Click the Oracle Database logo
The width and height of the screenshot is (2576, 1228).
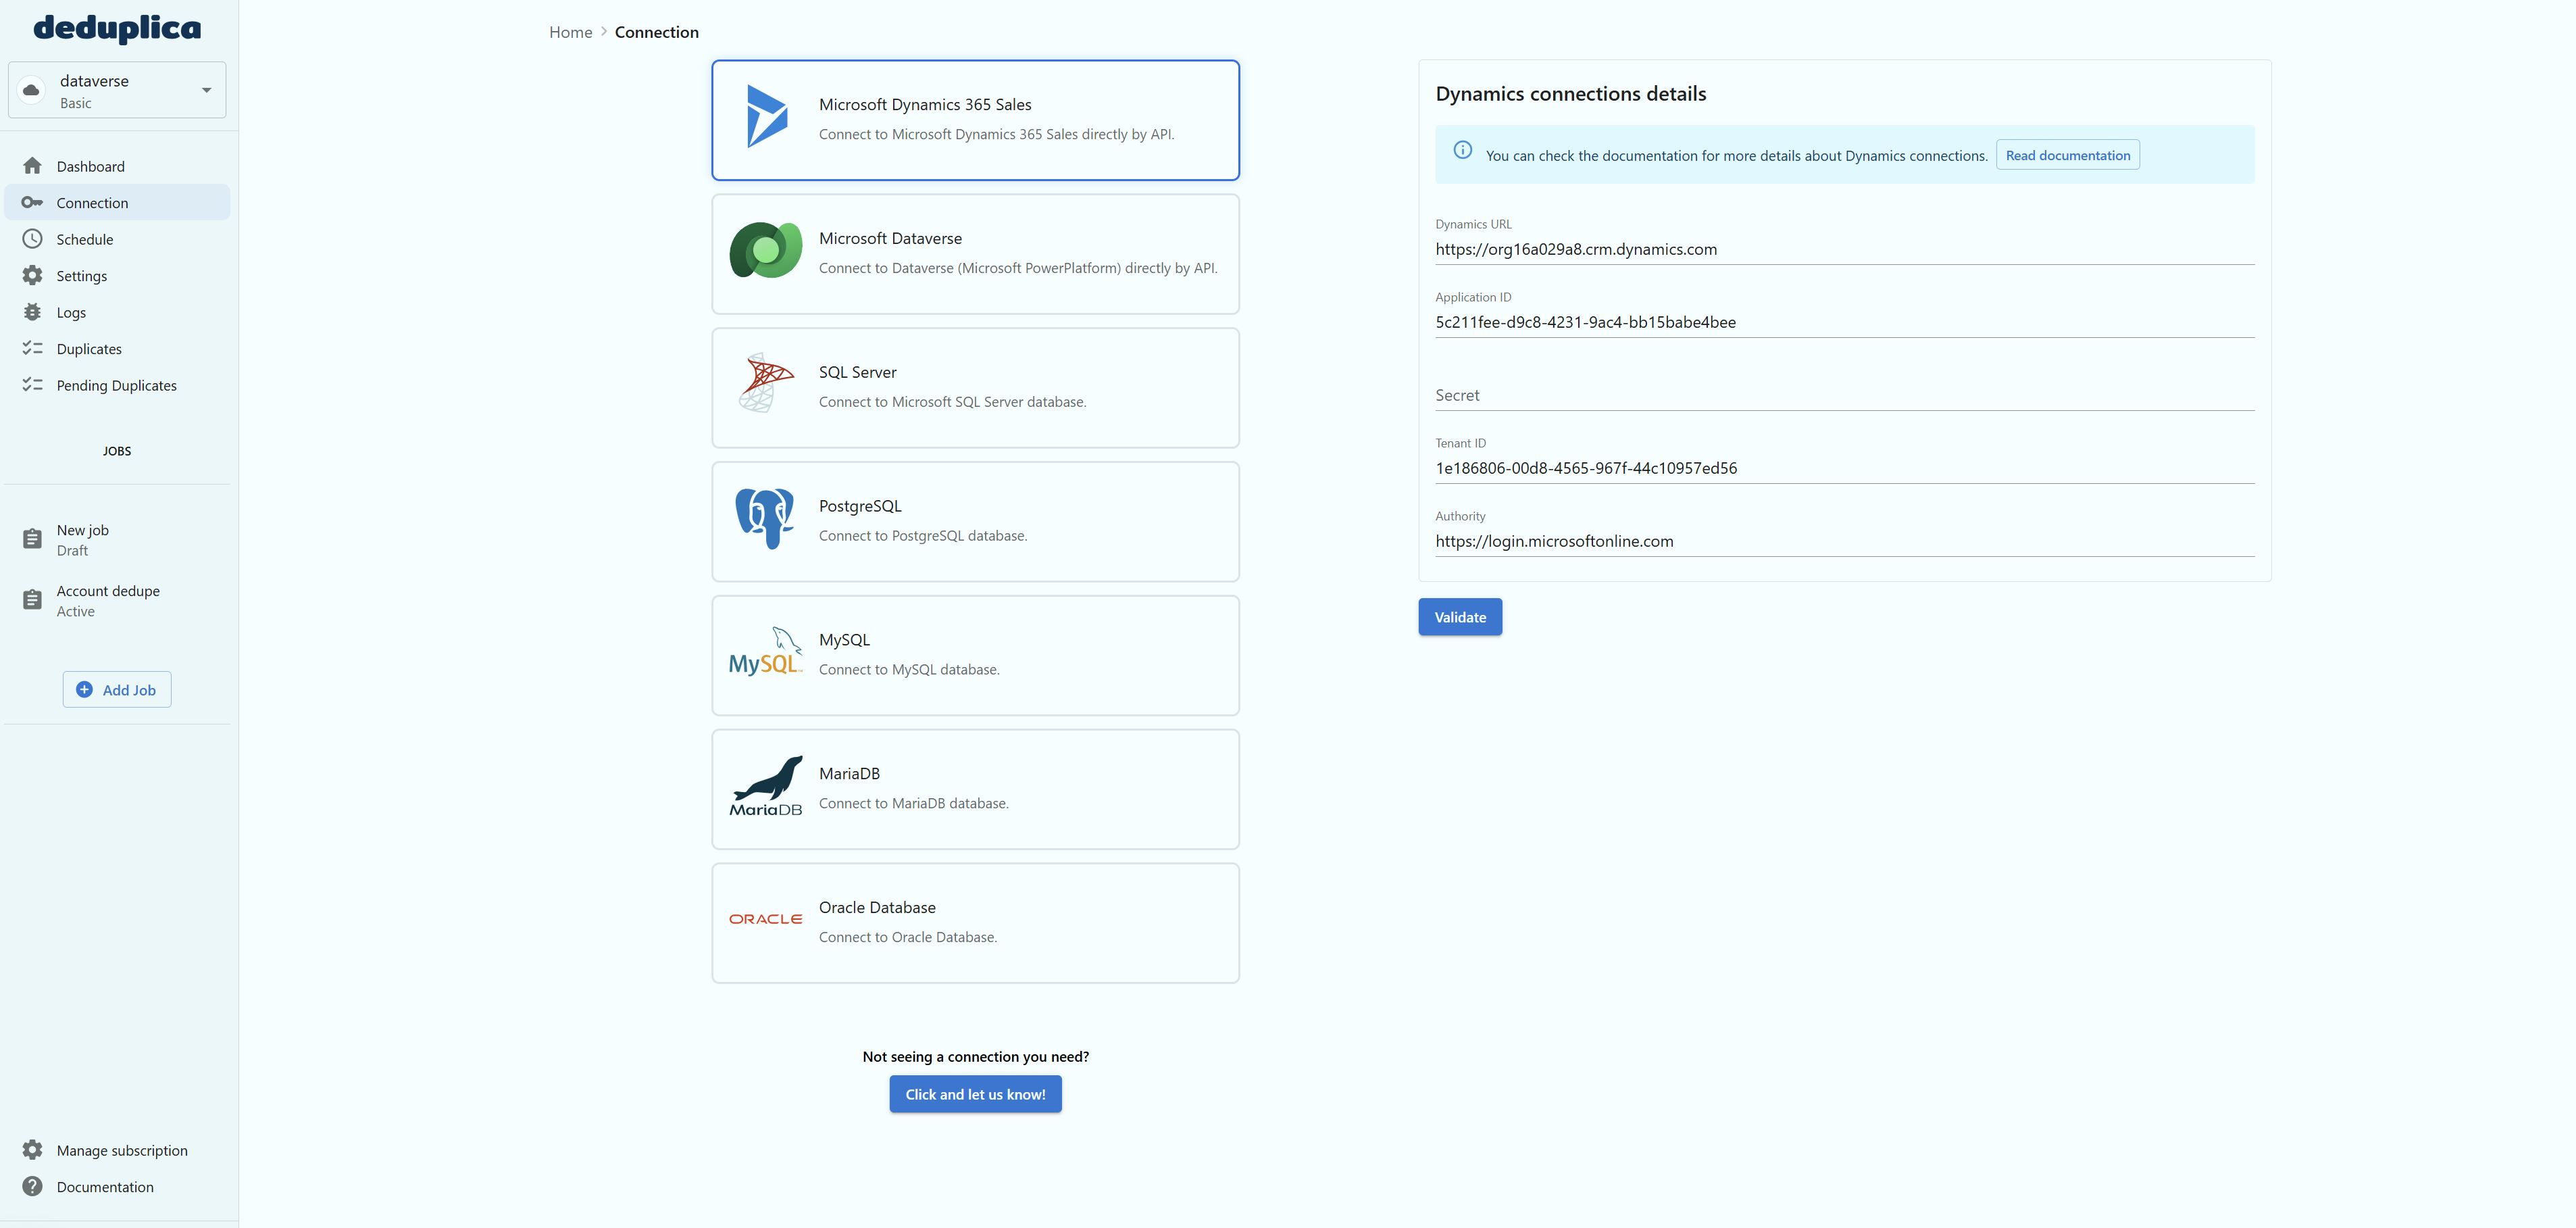765,918
